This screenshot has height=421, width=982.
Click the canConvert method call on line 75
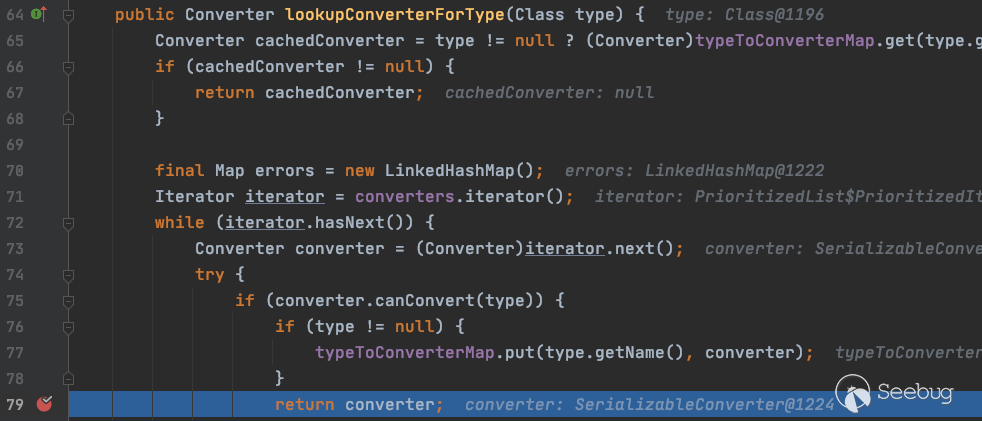click(425, 301)
